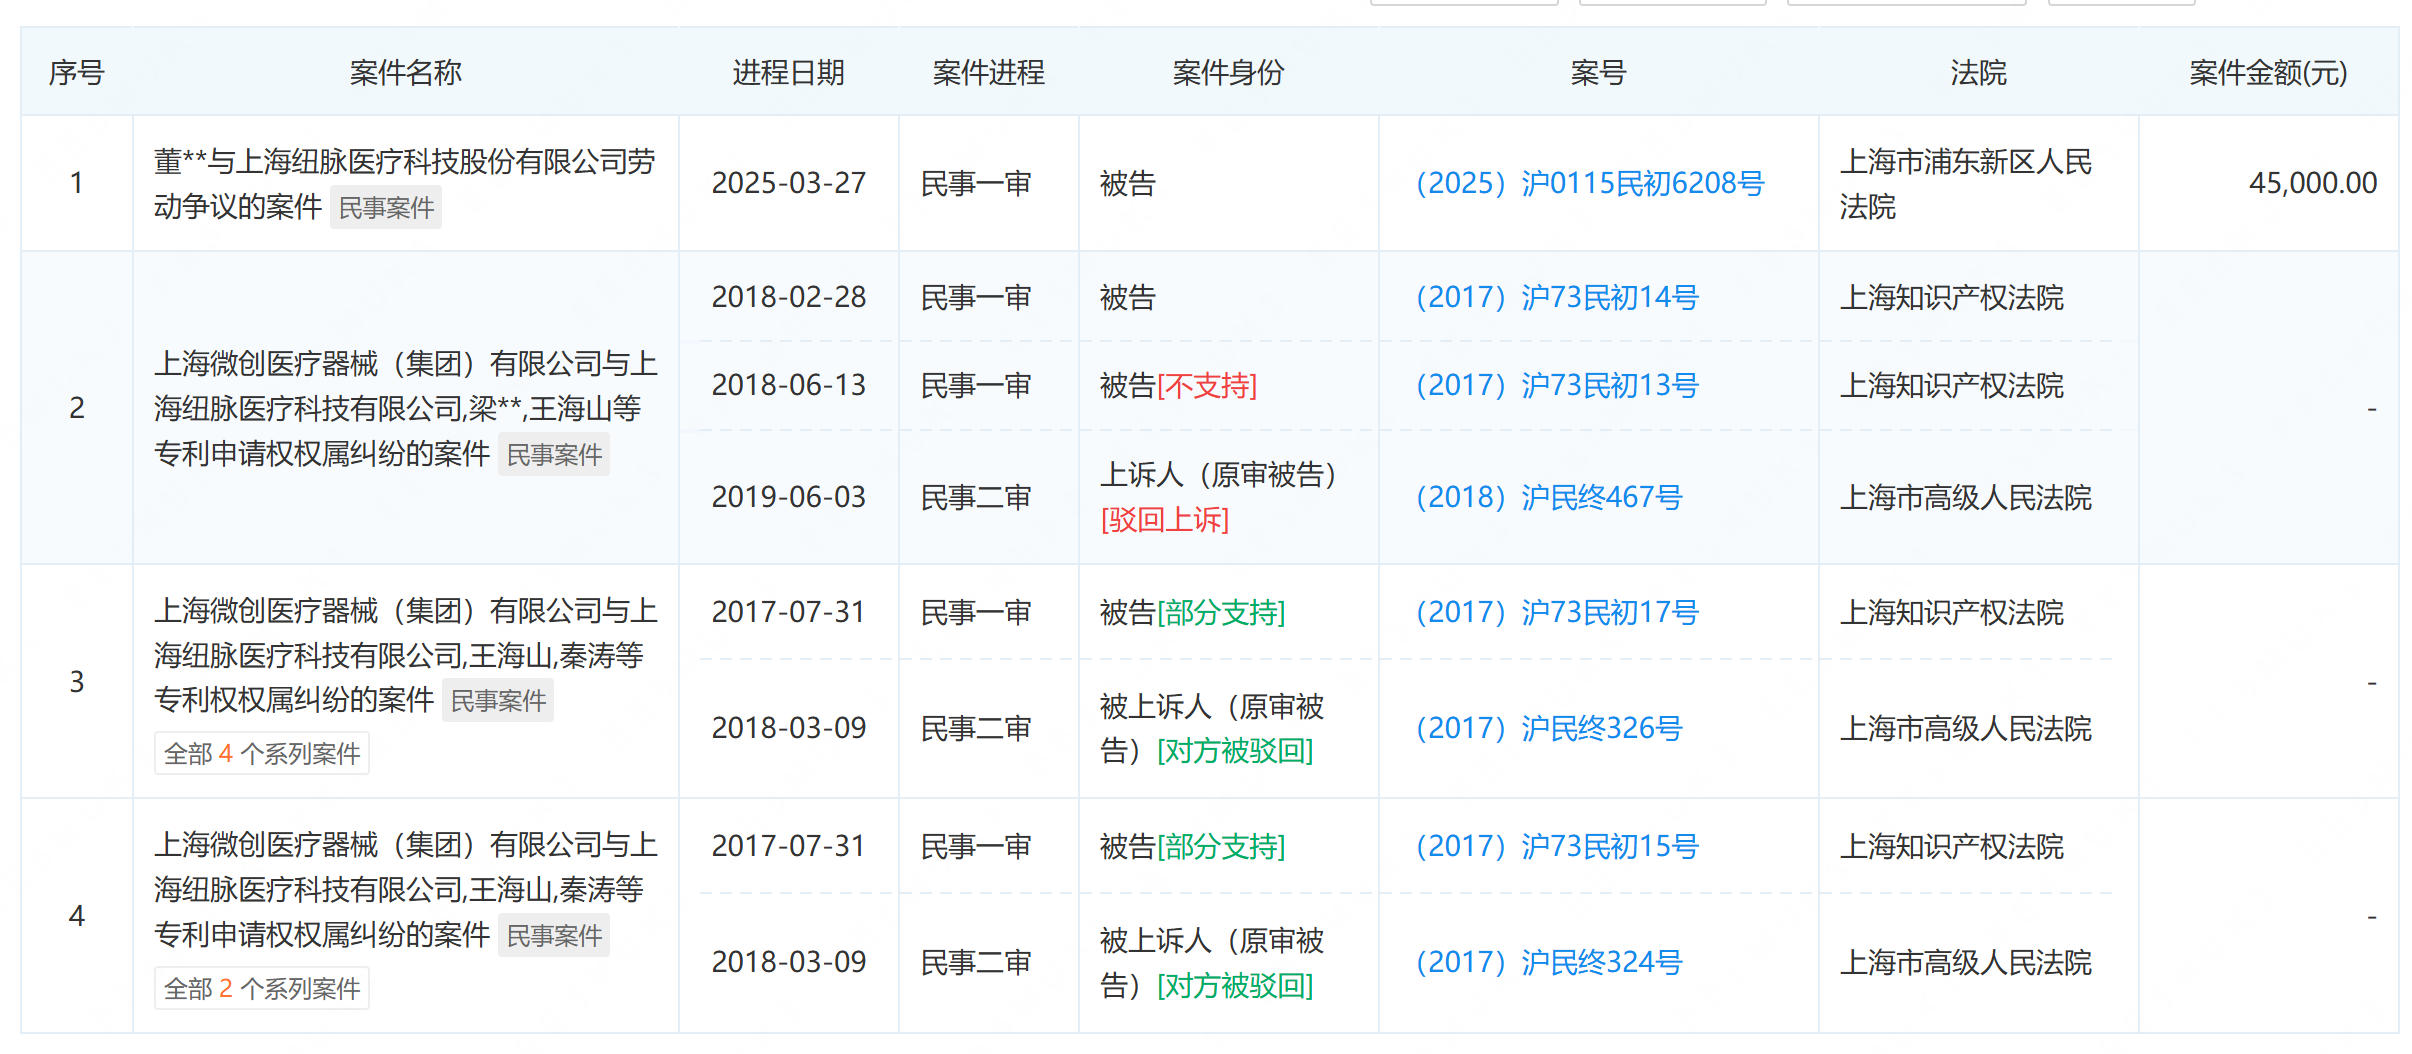Click 上海知识产权法院 in 沪73民初15号 row

(x=1951, y=846)
